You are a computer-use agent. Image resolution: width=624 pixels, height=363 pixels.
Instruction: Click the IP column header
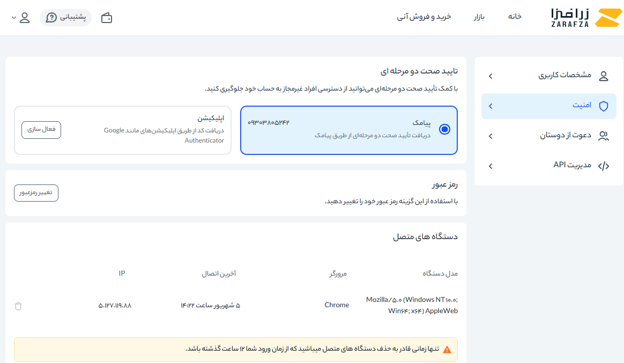tap(122, 273)
